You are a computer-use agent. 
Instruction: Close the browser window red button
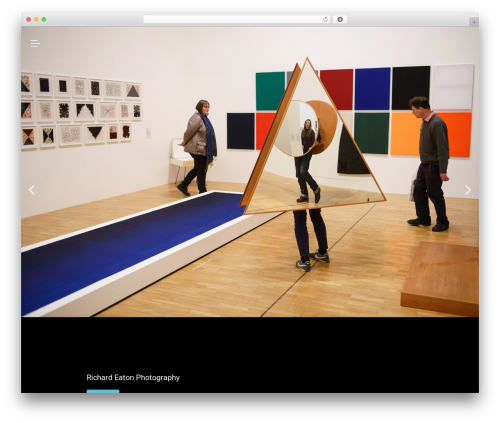point(29,20)
